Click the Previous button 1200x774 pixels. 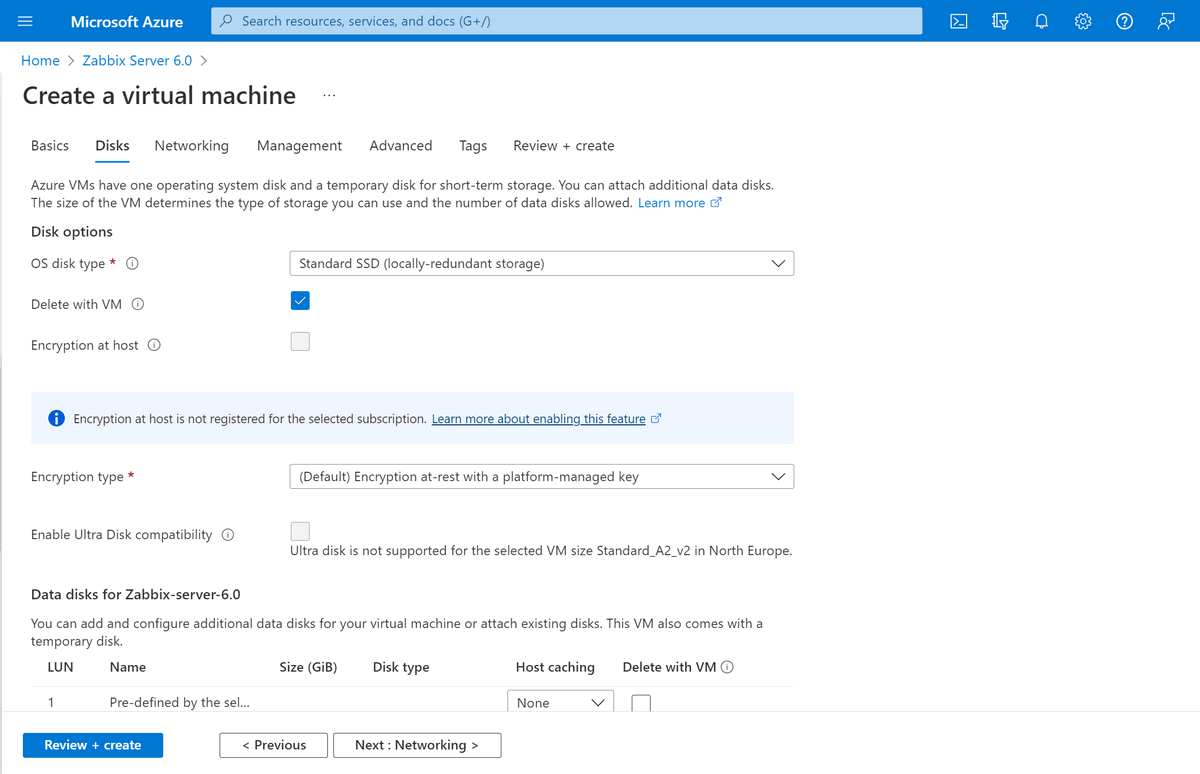pyautogui.click(x=274, y=745)
